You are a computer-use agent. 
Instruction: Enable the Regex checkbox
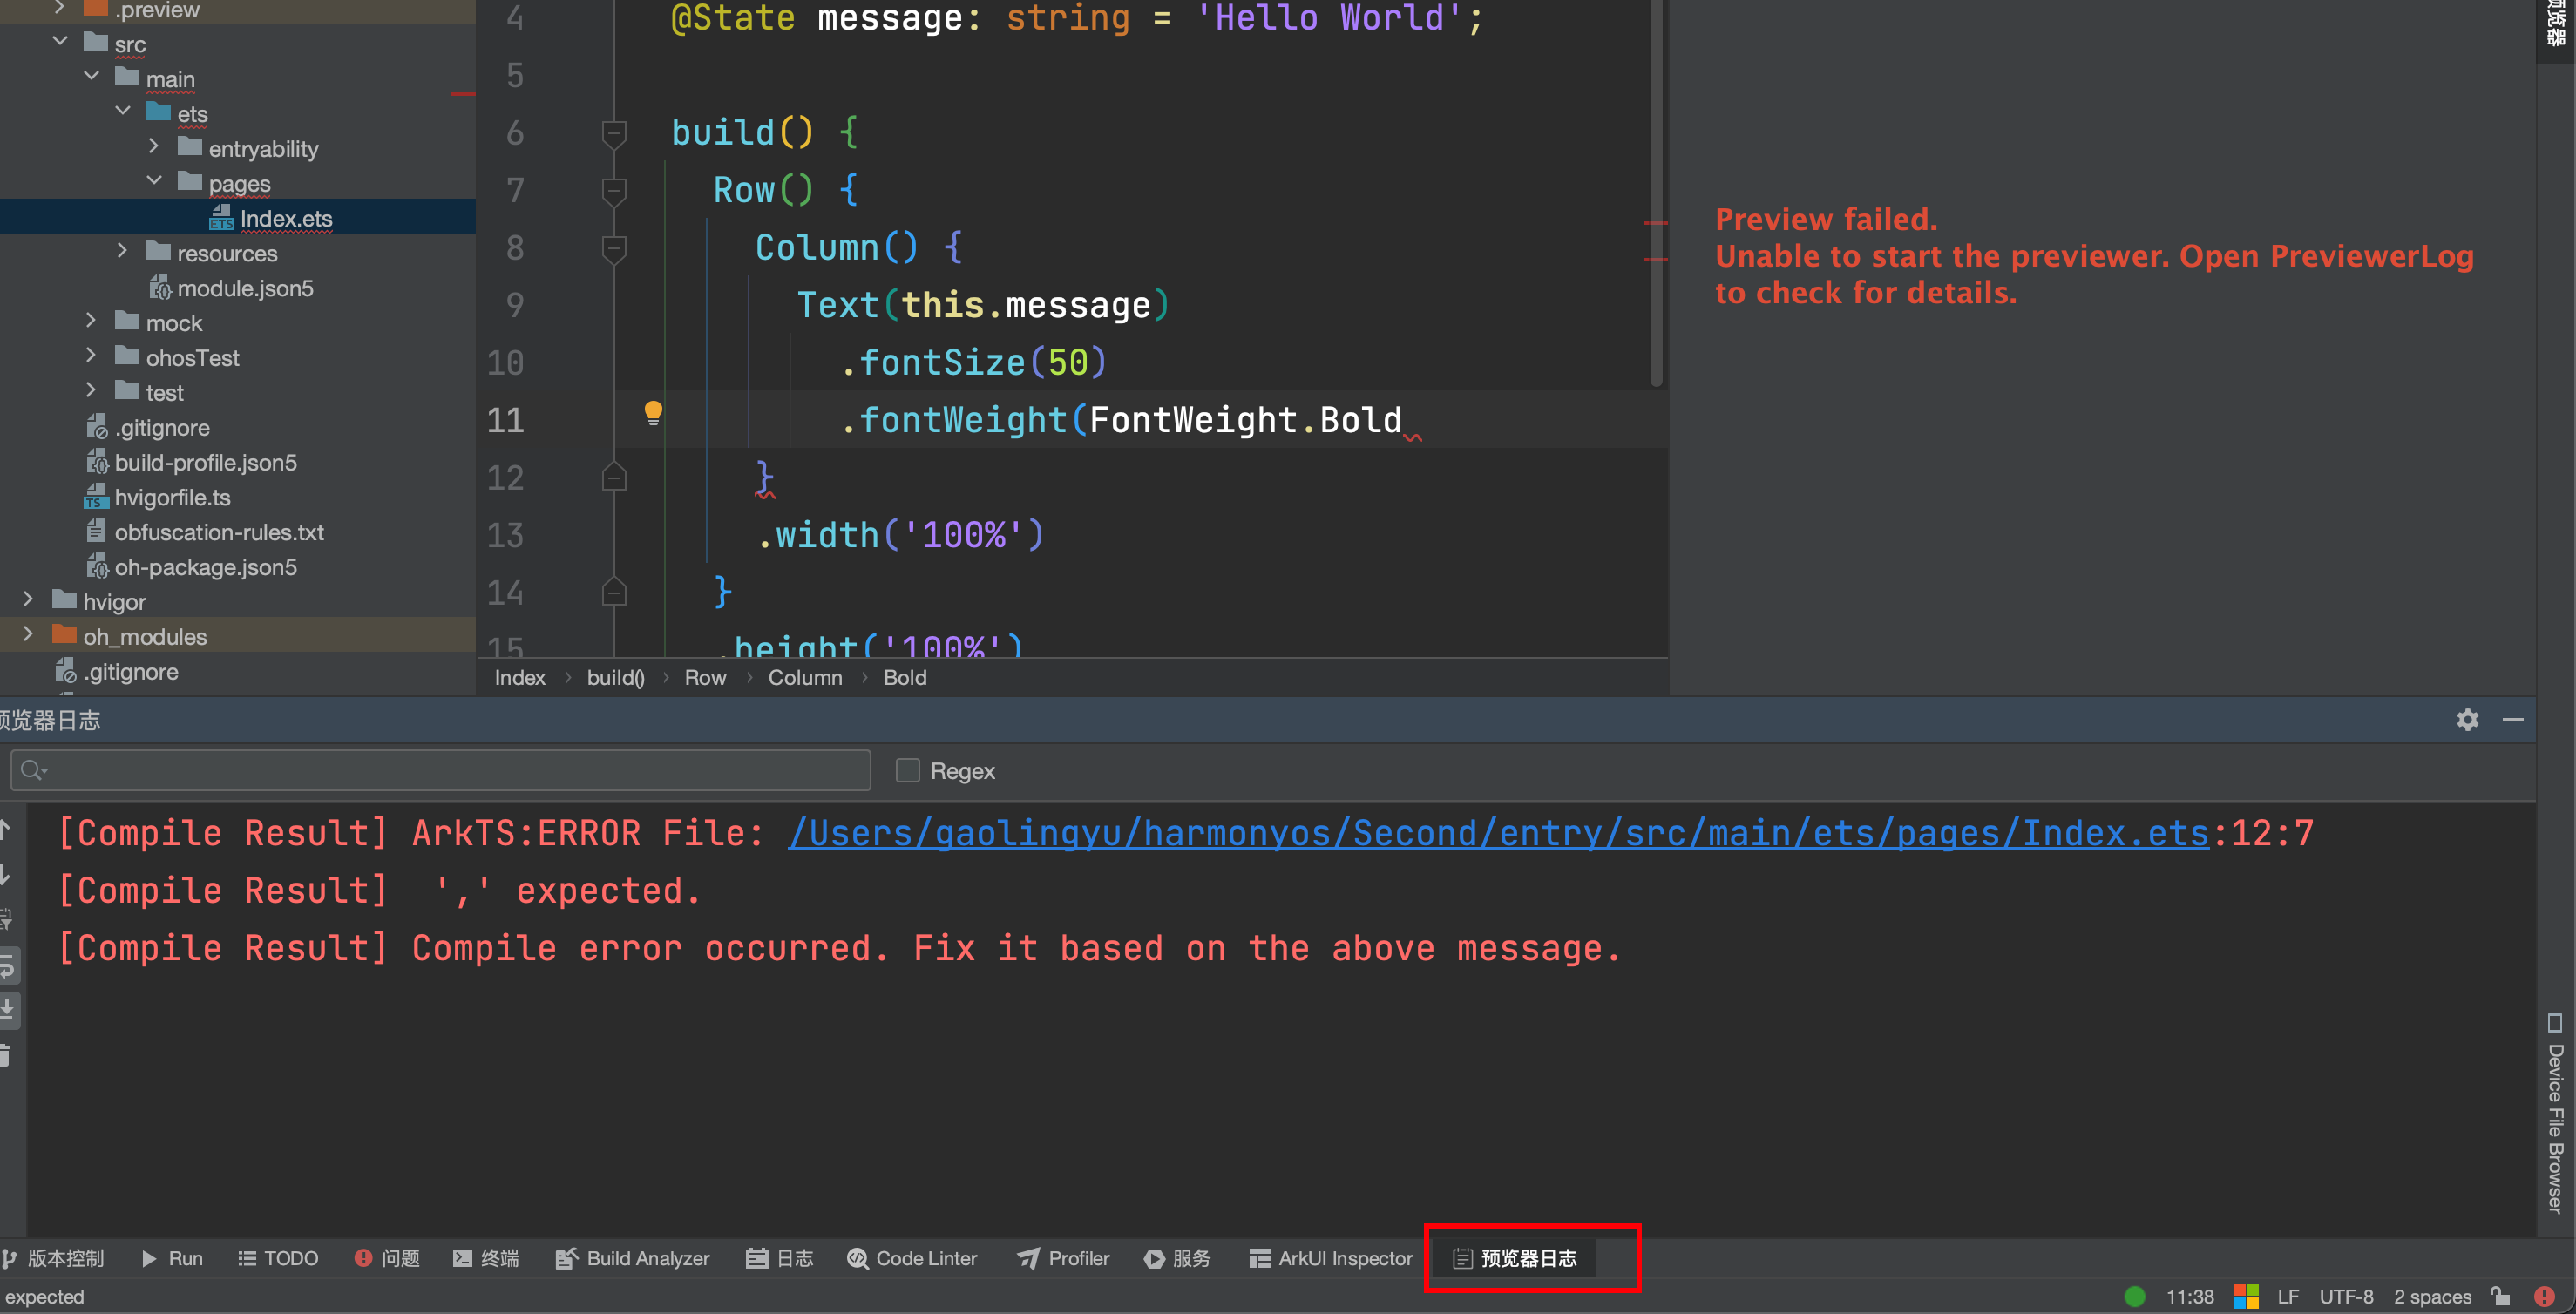907,770
